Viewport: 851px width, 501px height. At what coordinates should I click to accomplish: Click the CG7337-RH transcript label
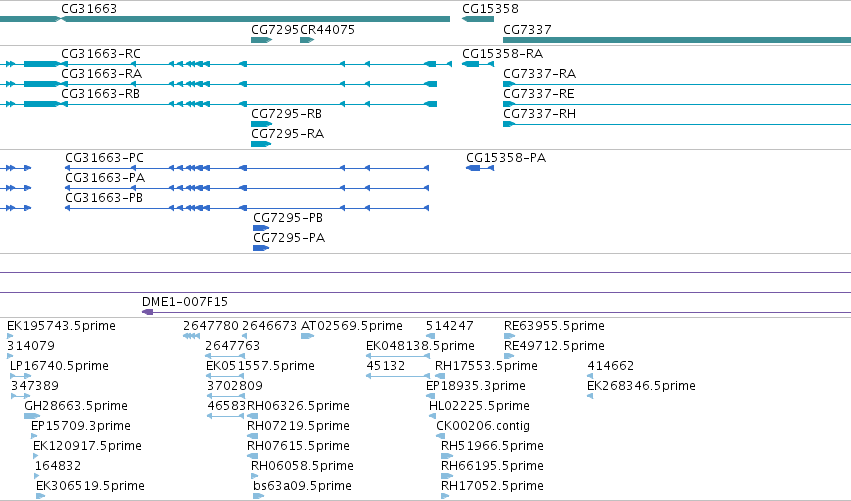click(x=539, y=113)
